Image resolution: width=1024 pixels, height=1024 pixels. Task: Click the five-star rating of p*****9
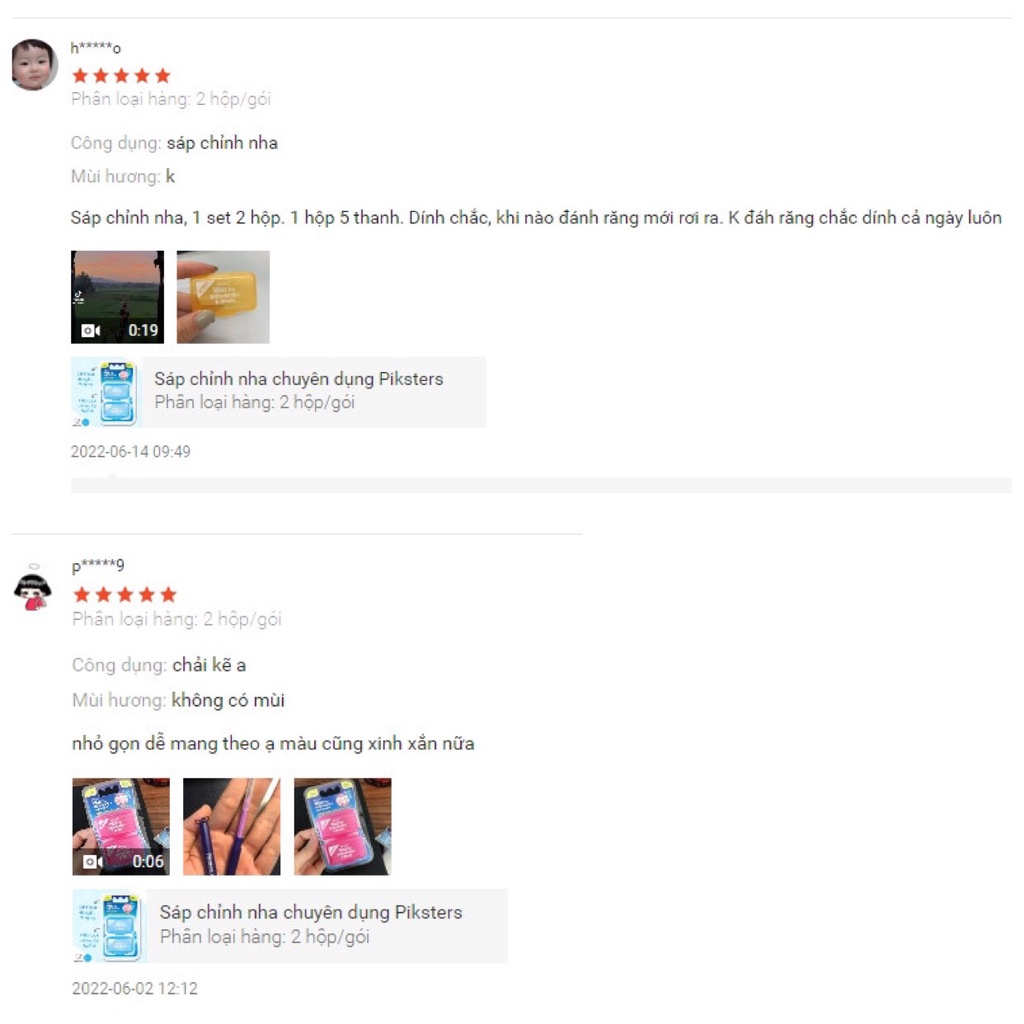[125, 595]
